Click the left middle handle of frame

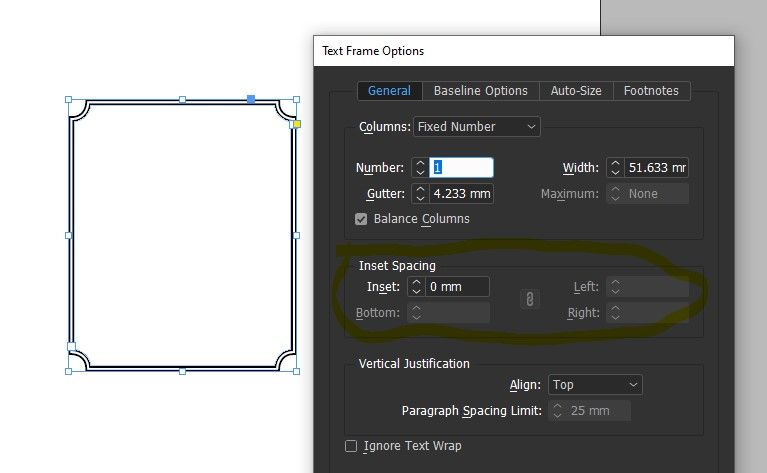point(68,235)
